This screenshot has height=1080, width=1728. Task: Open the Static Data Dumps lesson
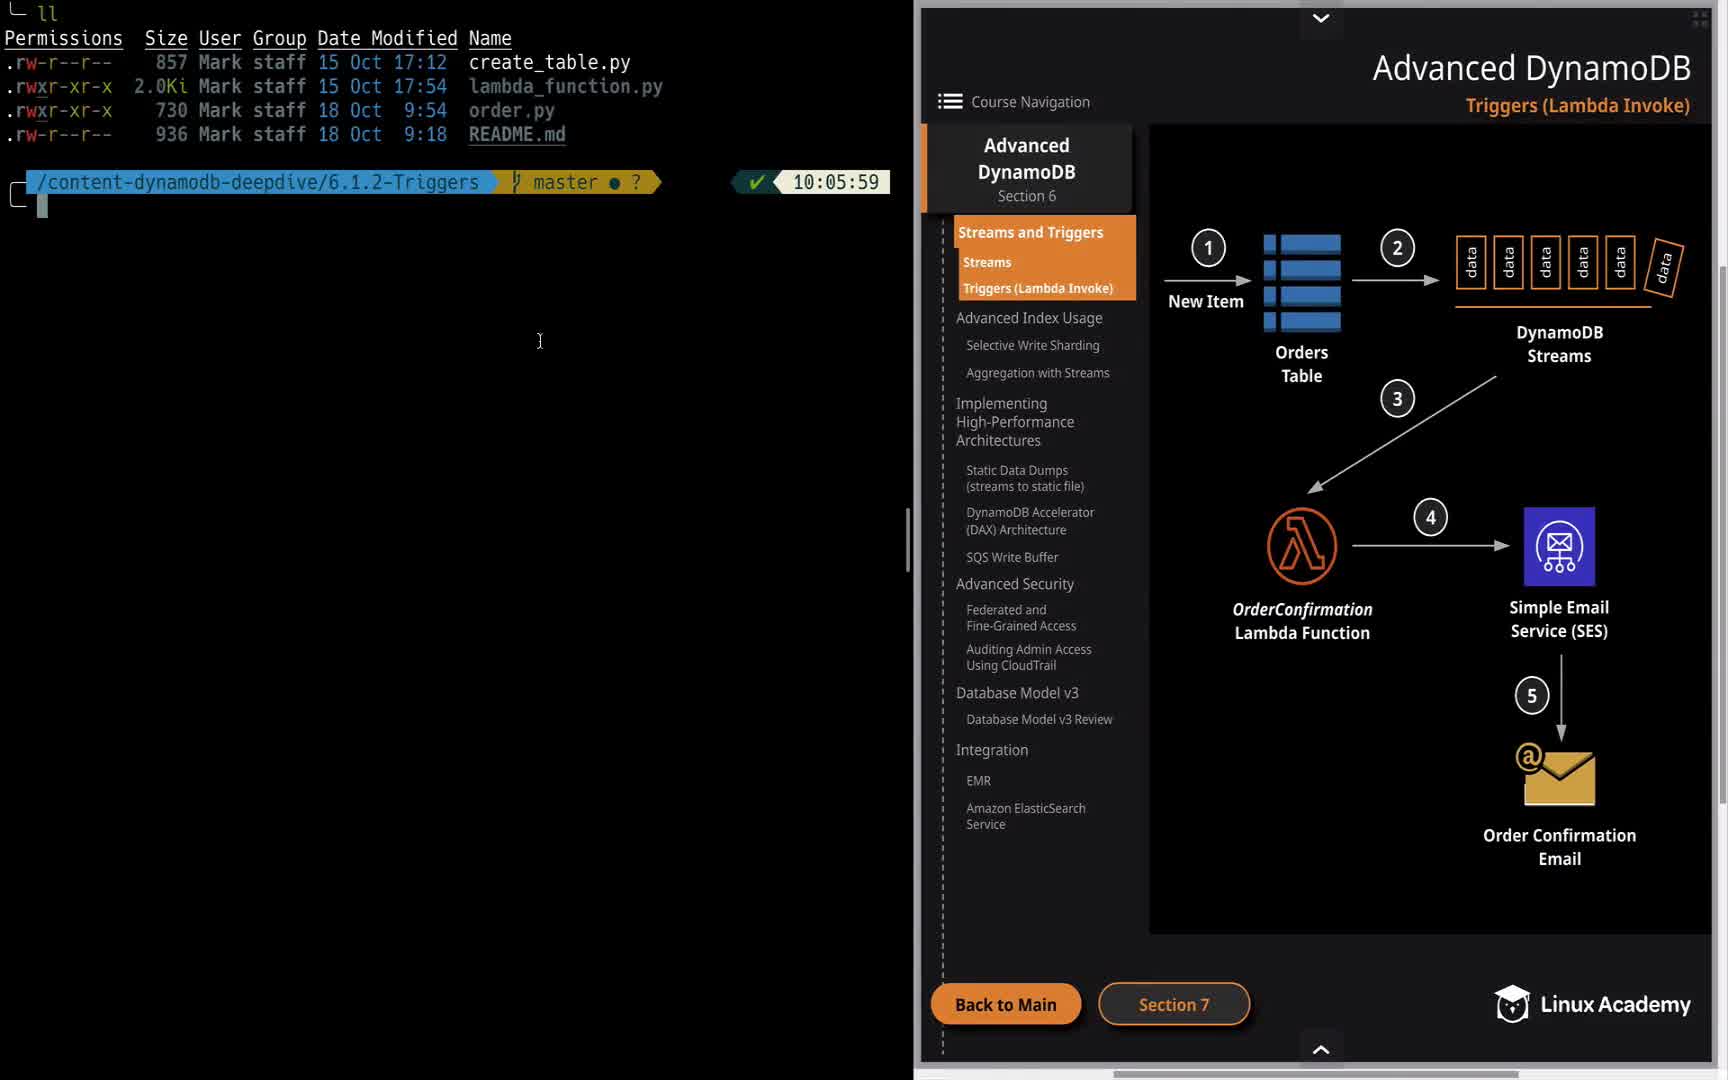(x=1025, y=478)
